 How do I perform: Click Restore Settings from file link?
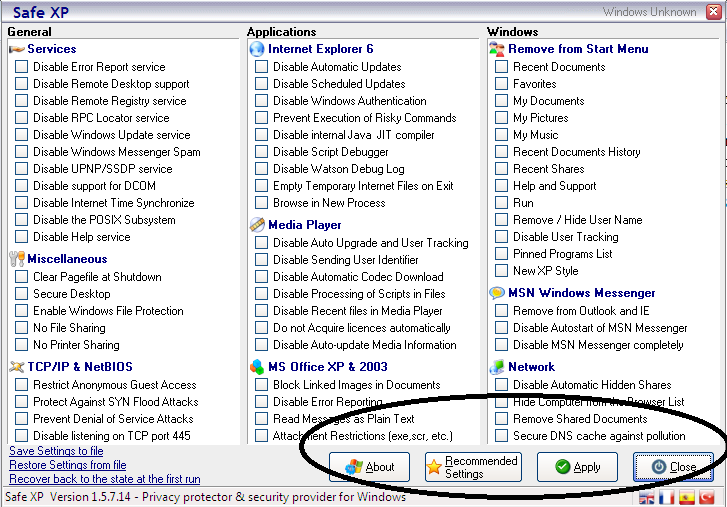tap(68, 465)
